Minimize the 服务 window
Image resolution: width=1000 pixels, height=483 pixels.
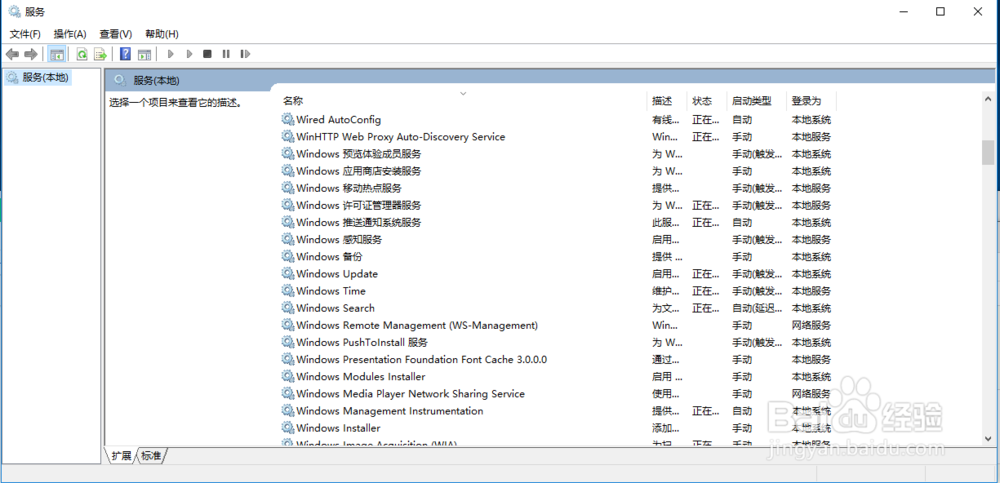pyautogui.click(x=902, y=11)
